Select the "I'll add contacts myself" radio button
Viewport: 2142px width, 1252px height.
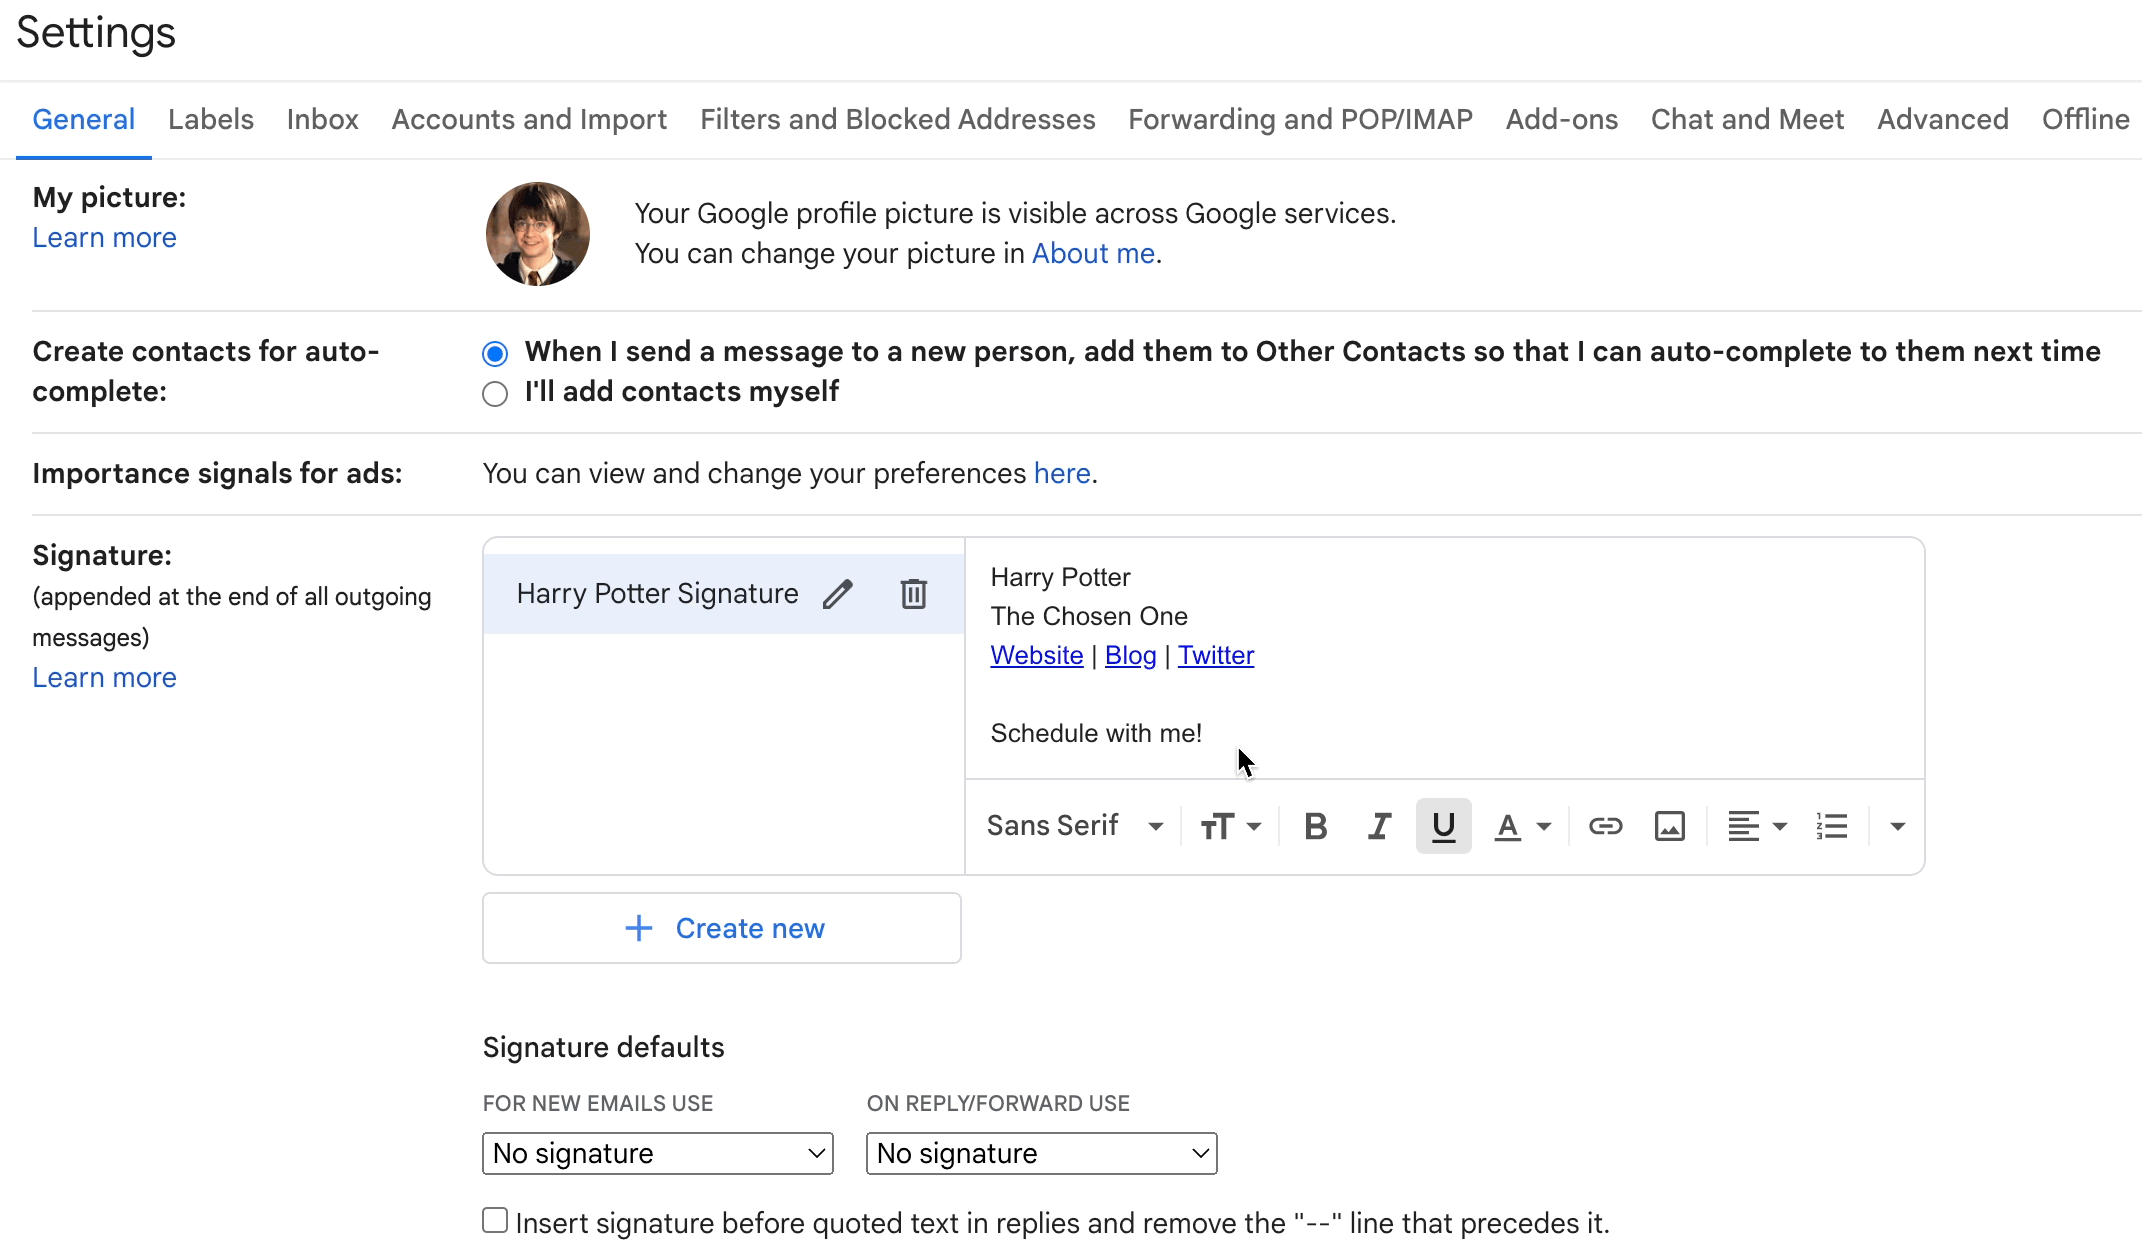pos(495,394)
